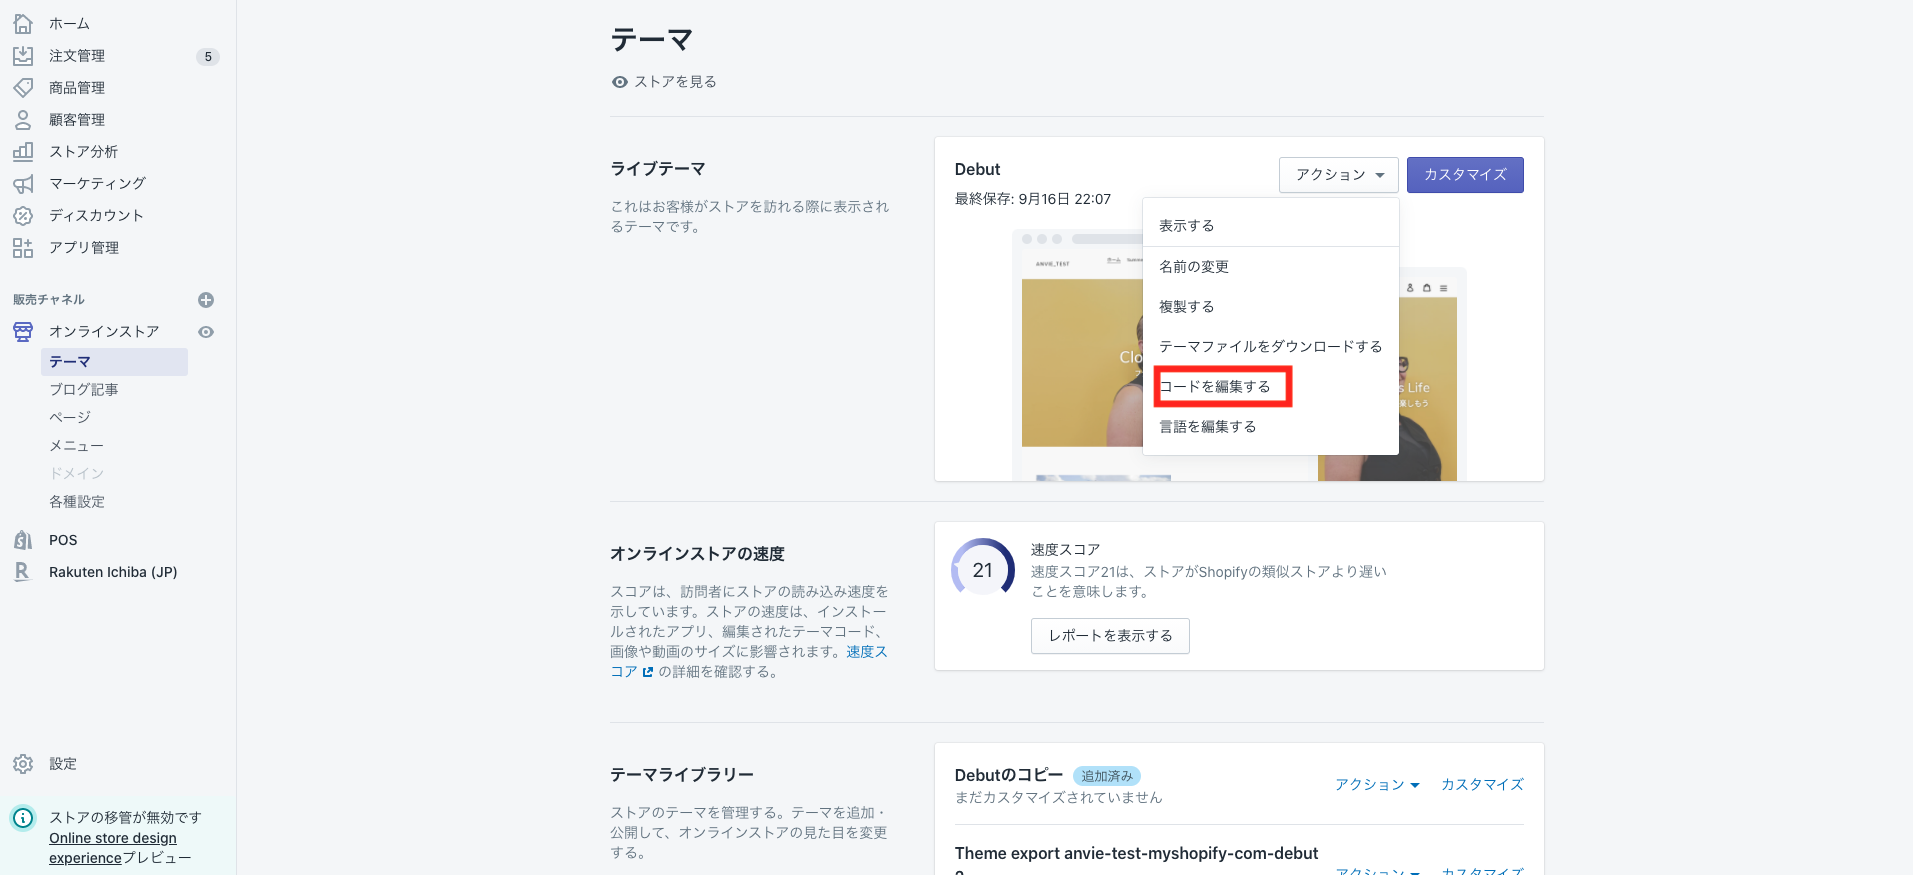1913x875 pixels.
Task: Click the orders count badge 5
Action: point(208,57)
